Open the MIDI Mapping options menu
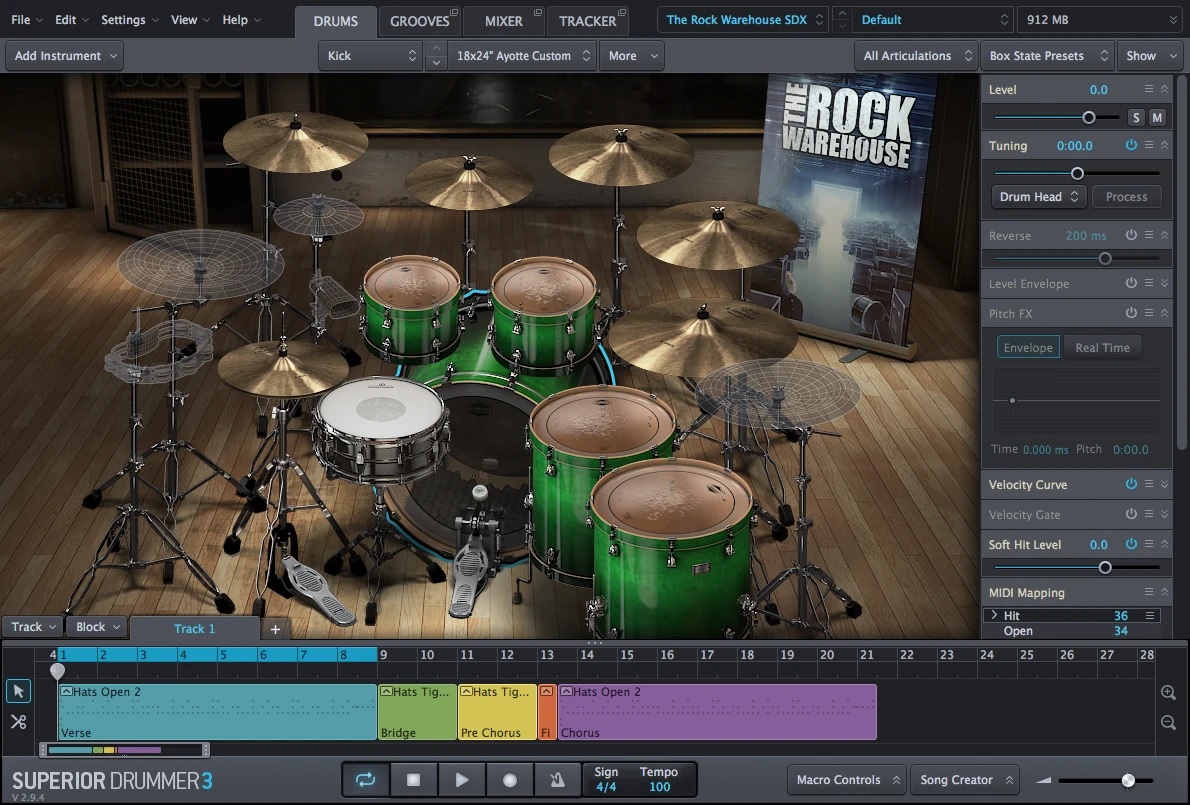This screenshot has height=805, width=1190. tap(1149, 592)
